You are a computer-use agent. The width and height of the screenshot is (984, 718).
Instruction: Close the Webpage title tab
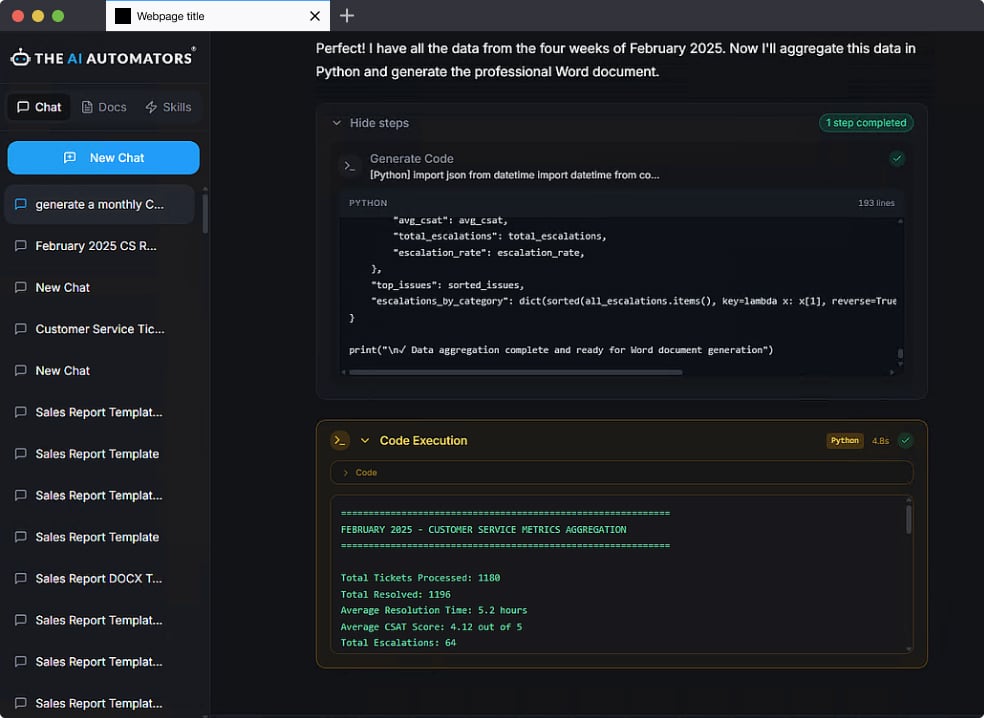click(315, 16)
